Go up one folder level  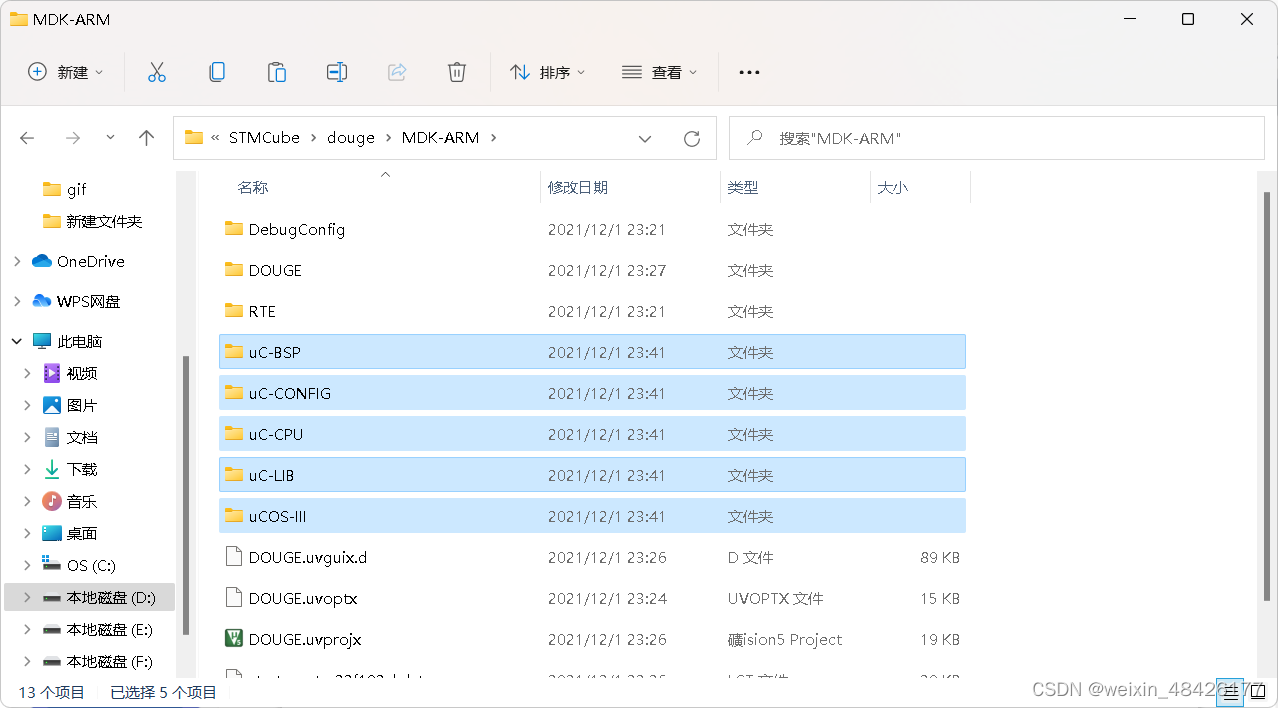pyautogui.click(x=147, y=138)
